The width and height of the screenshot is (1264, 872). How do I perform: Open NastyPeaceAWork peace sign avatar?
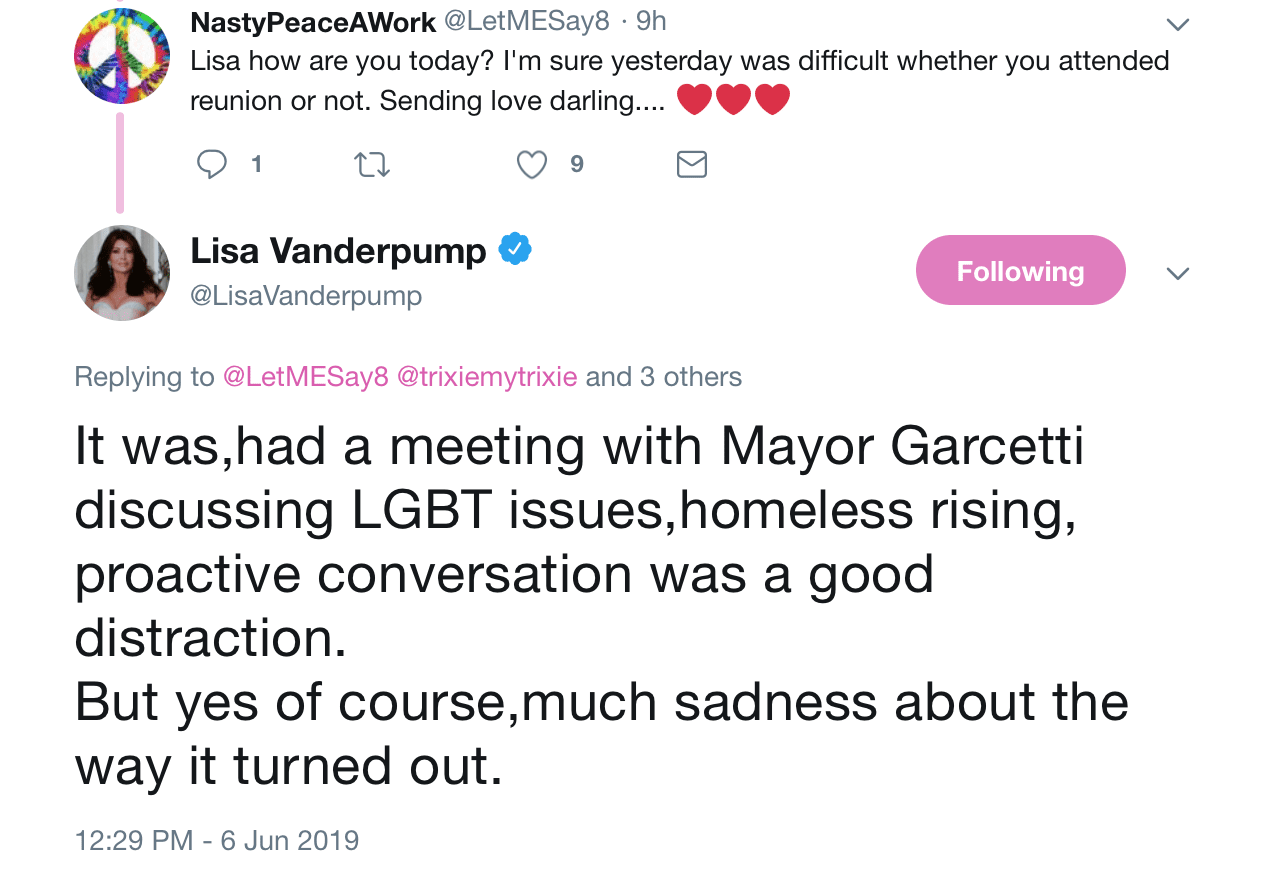(x=122, y=56)
